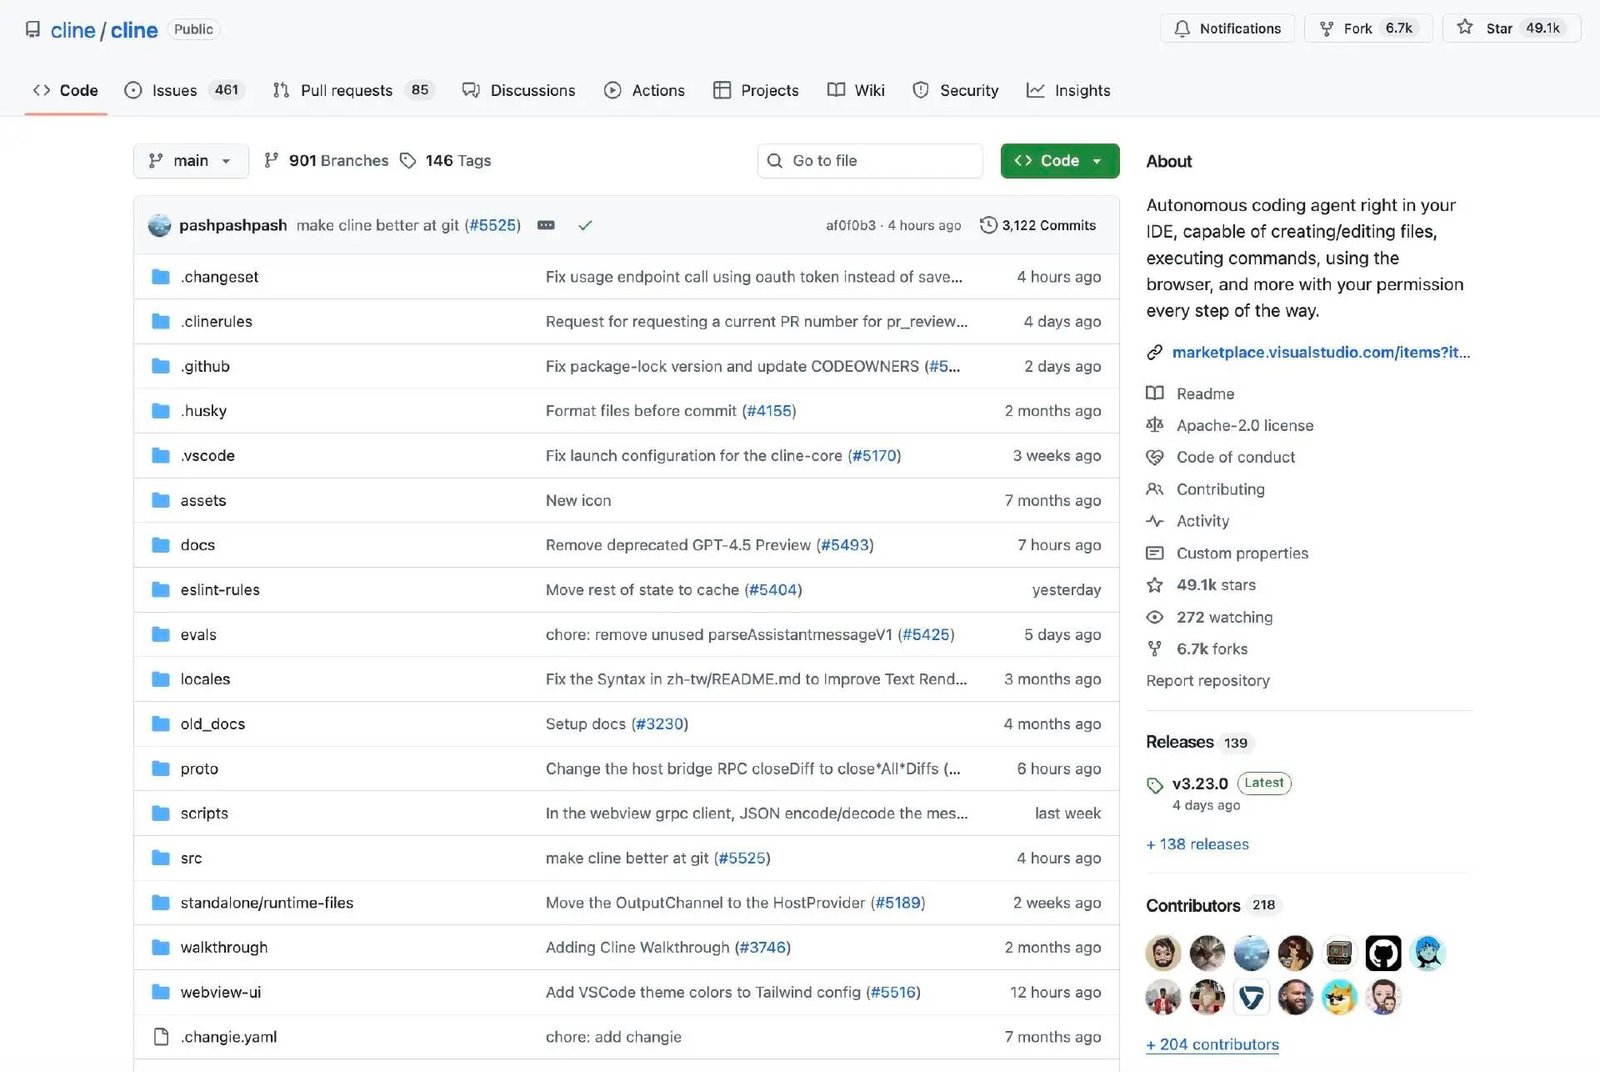Open the proto folder icon

coord(160,768)
